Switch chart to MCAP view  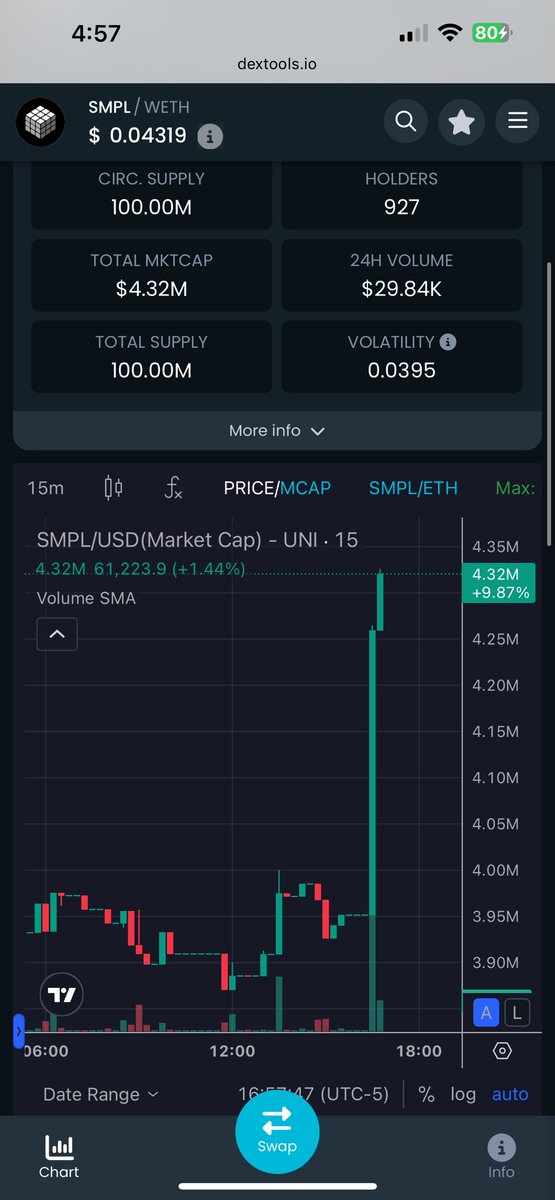306,488
